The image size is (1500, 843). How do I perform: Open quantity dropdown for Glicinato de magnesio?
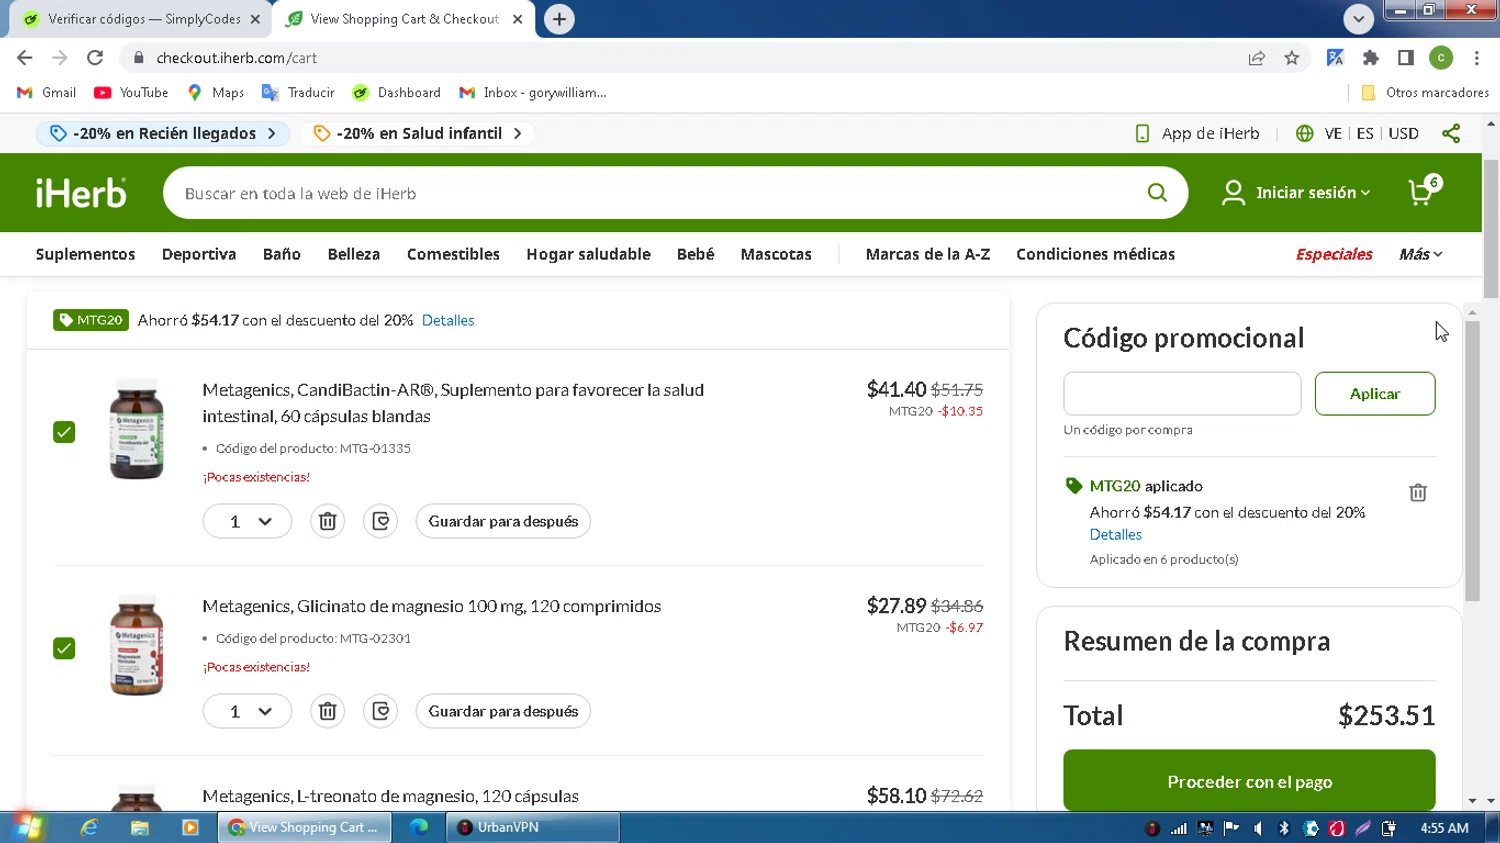[x=247, y=711]
